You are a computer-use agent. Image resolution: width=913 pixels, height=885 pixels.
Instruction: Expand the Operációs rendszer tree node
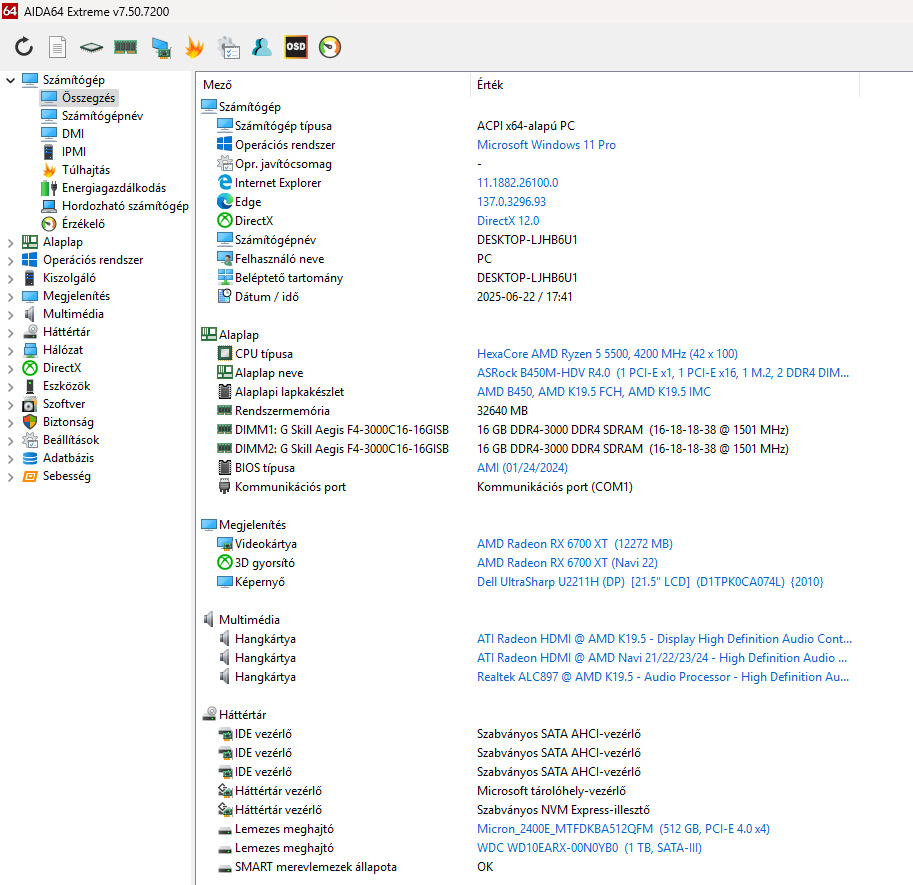pos(10,260)
